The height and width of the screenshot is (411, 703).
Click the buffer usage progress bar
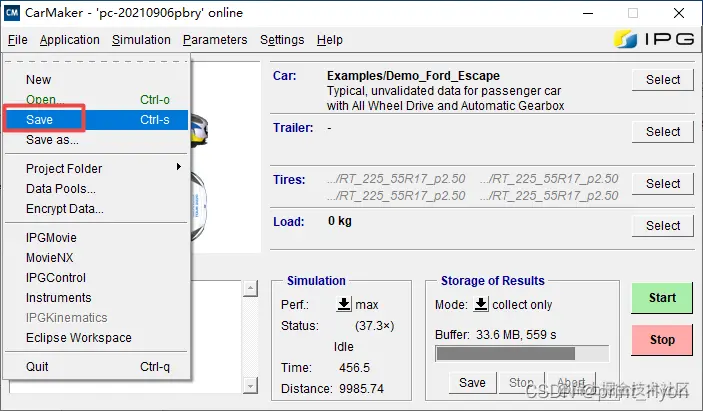[522, 353]
